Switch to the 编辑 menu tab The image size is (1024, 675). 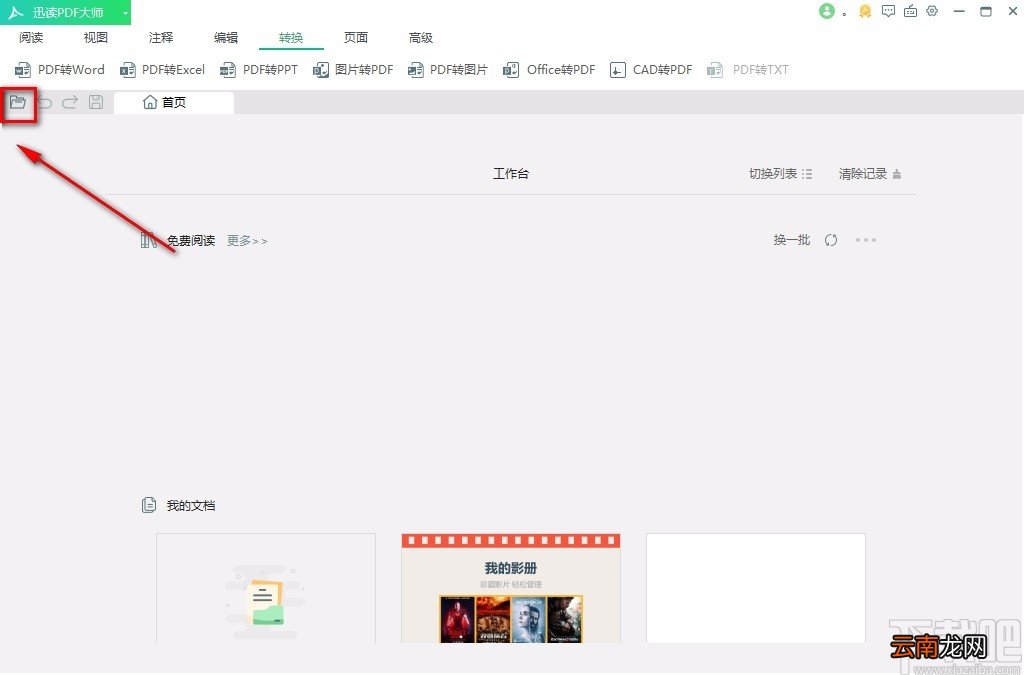pos(226,38)
